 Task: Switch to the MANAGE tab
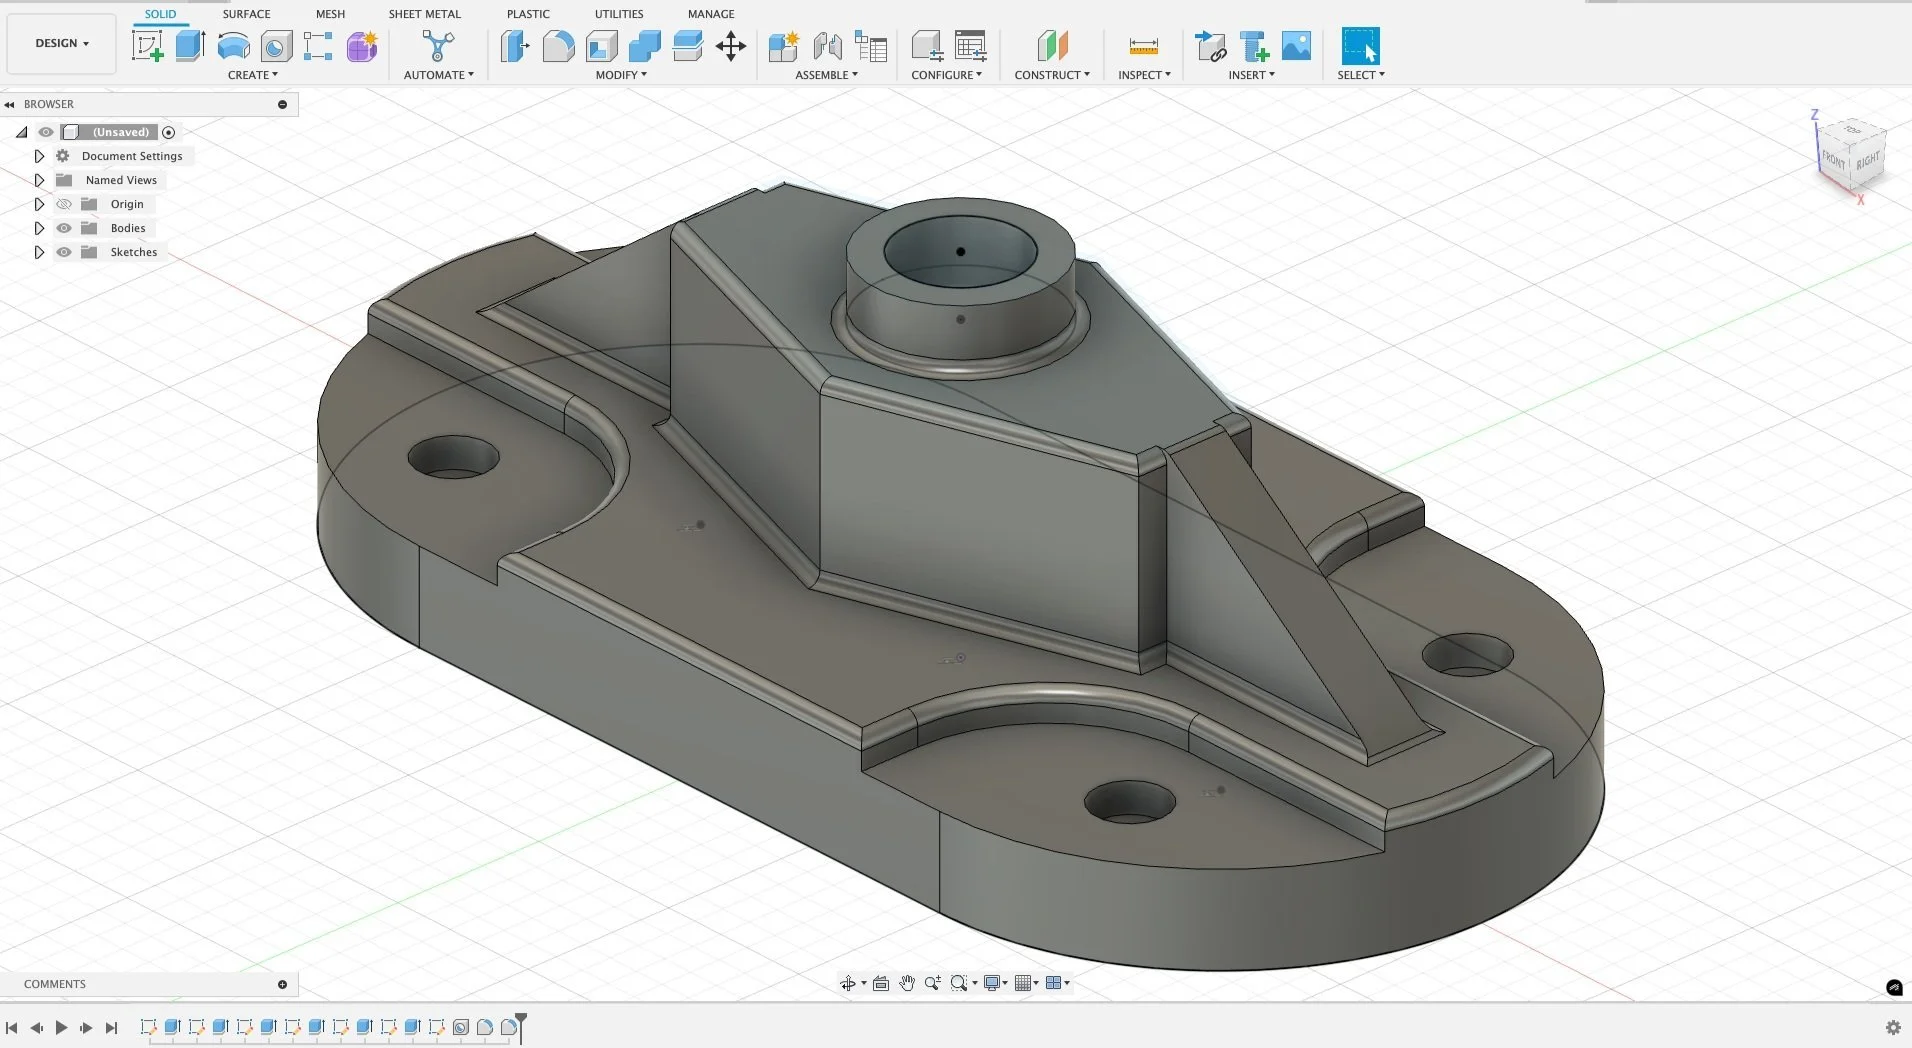(711, 14)
